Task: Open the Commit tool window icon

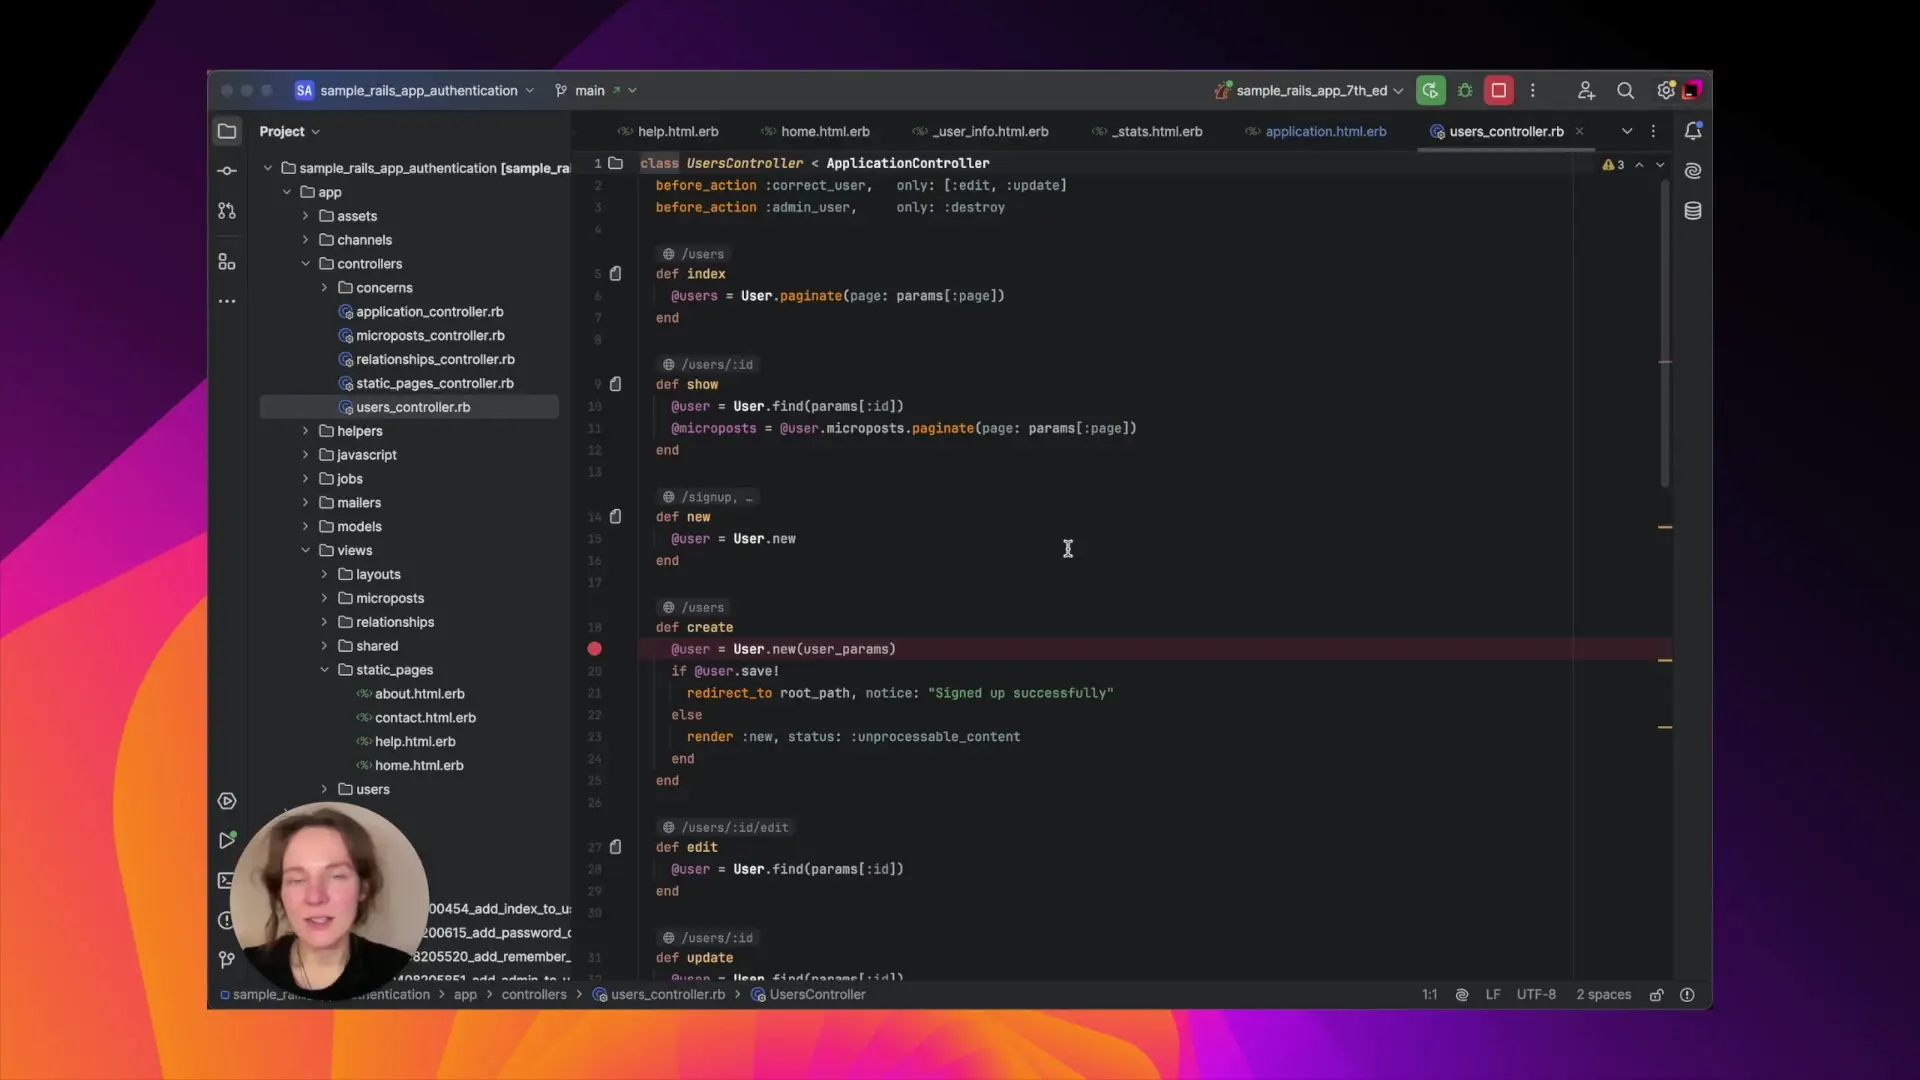Action: [x=227, y=171]
